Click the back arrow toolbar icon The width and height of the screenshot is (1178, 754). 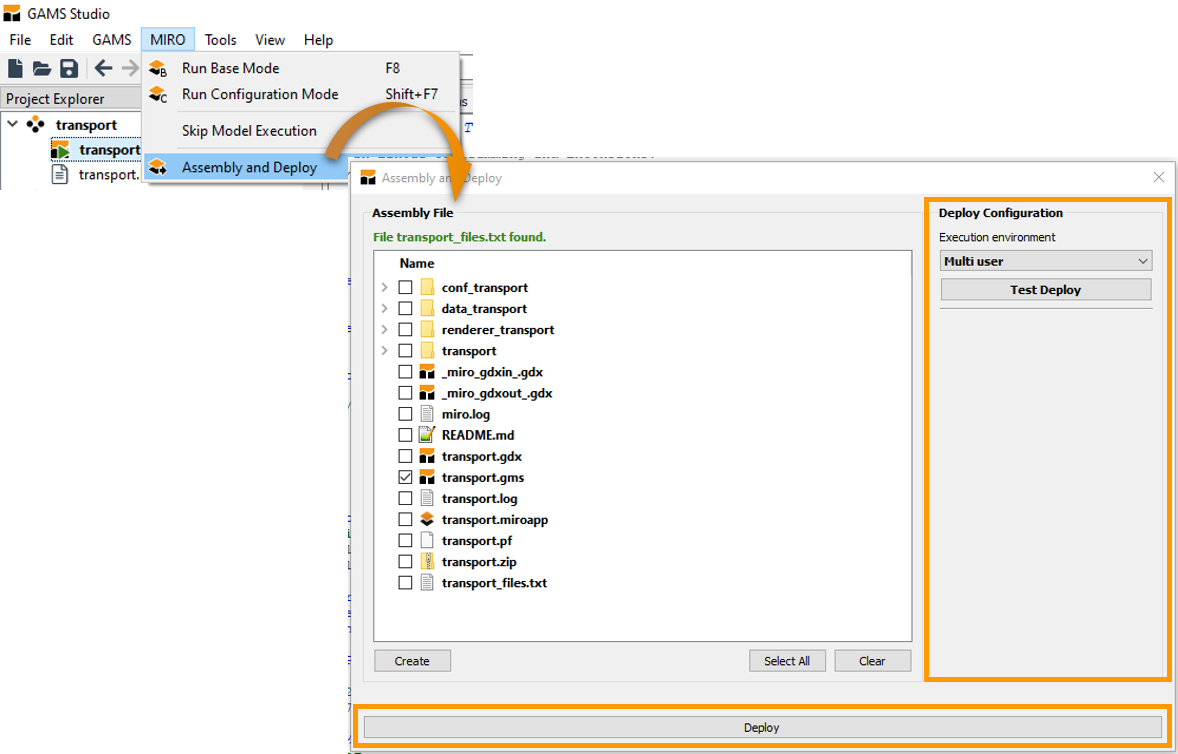tap(103, 68)
